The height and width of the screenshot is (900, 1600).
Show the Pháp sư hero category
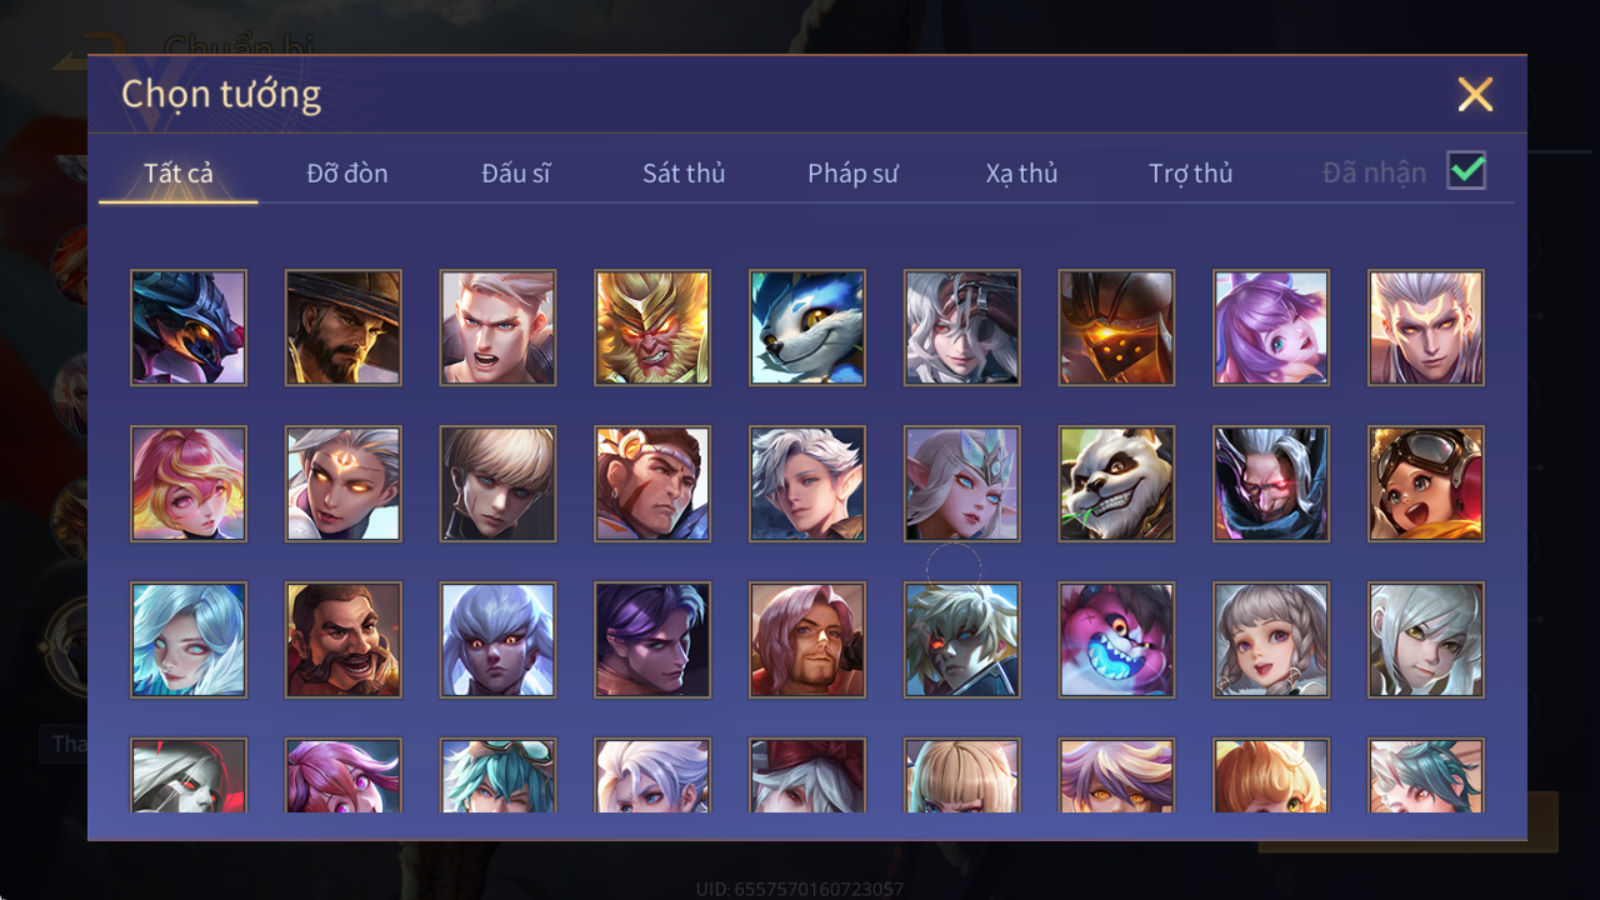point(853,173)
